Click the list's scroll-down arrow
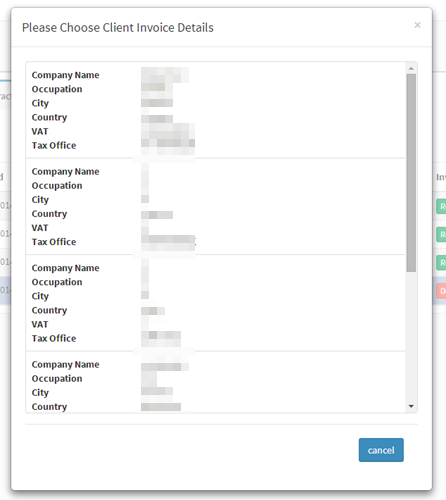446x500 pixels. pyautogui.click(x=411, y=406)
